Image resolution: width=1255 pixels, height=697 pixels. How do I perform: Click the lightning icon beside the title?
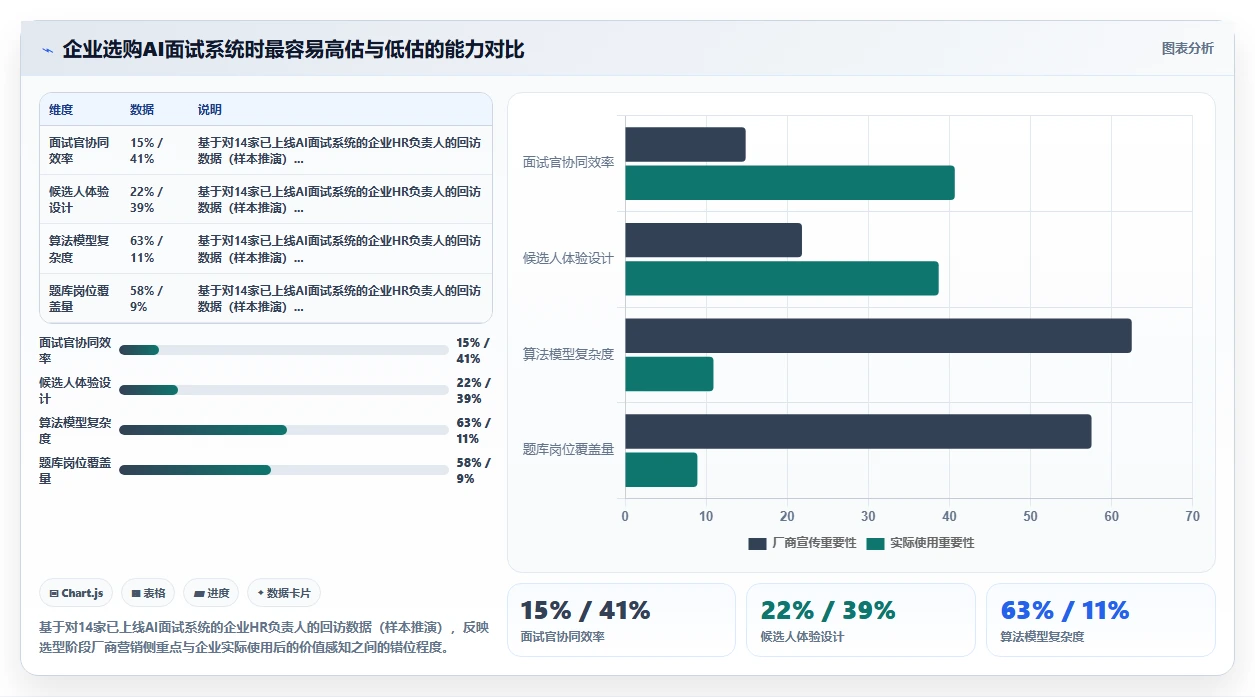pyautogui.click(x=47, y=50)
